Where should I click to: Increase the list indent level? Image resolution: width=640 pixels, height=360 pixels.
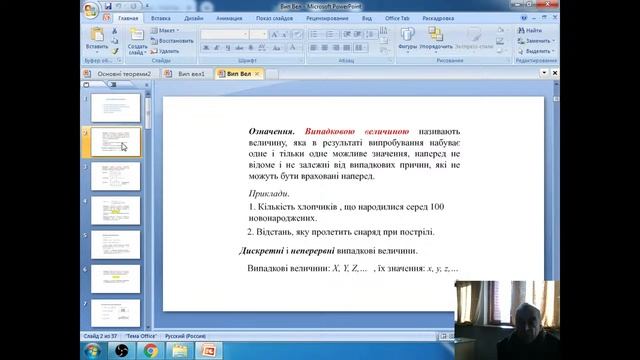point(357,35)
